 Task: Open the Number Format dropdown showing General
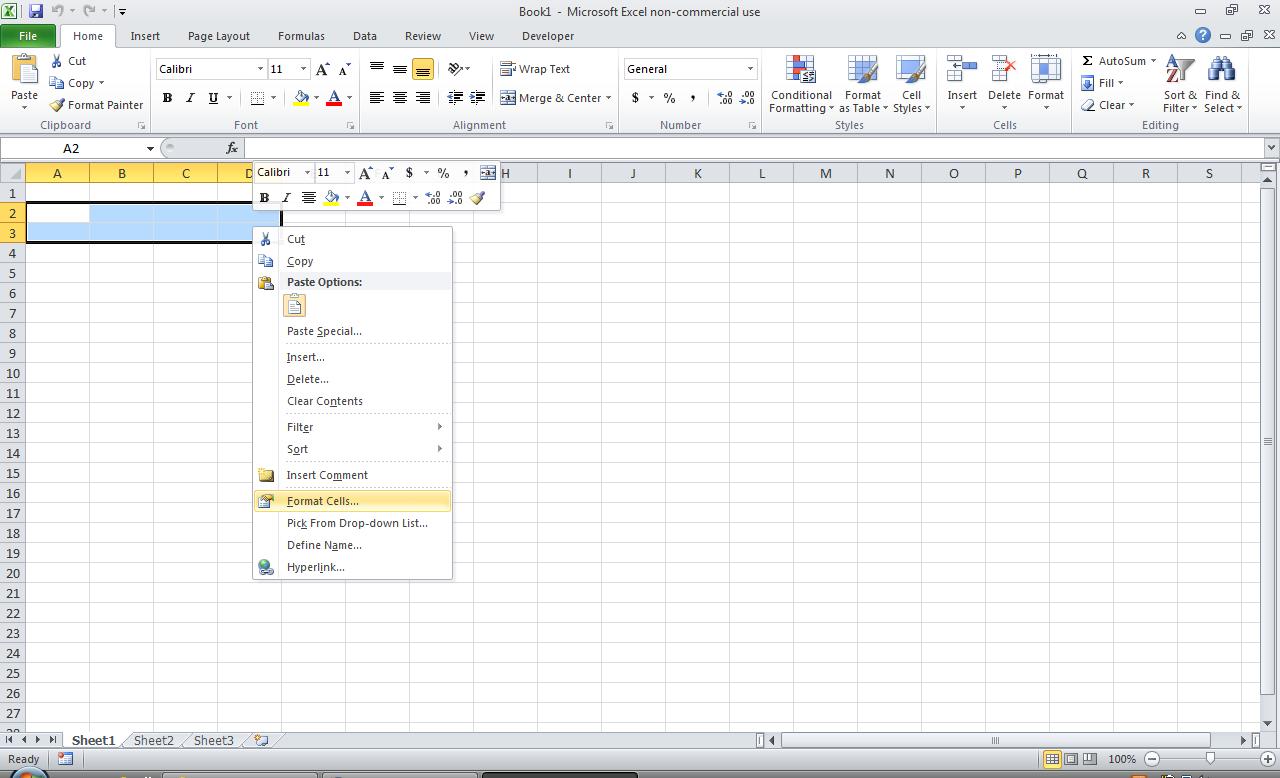[690, 68]
